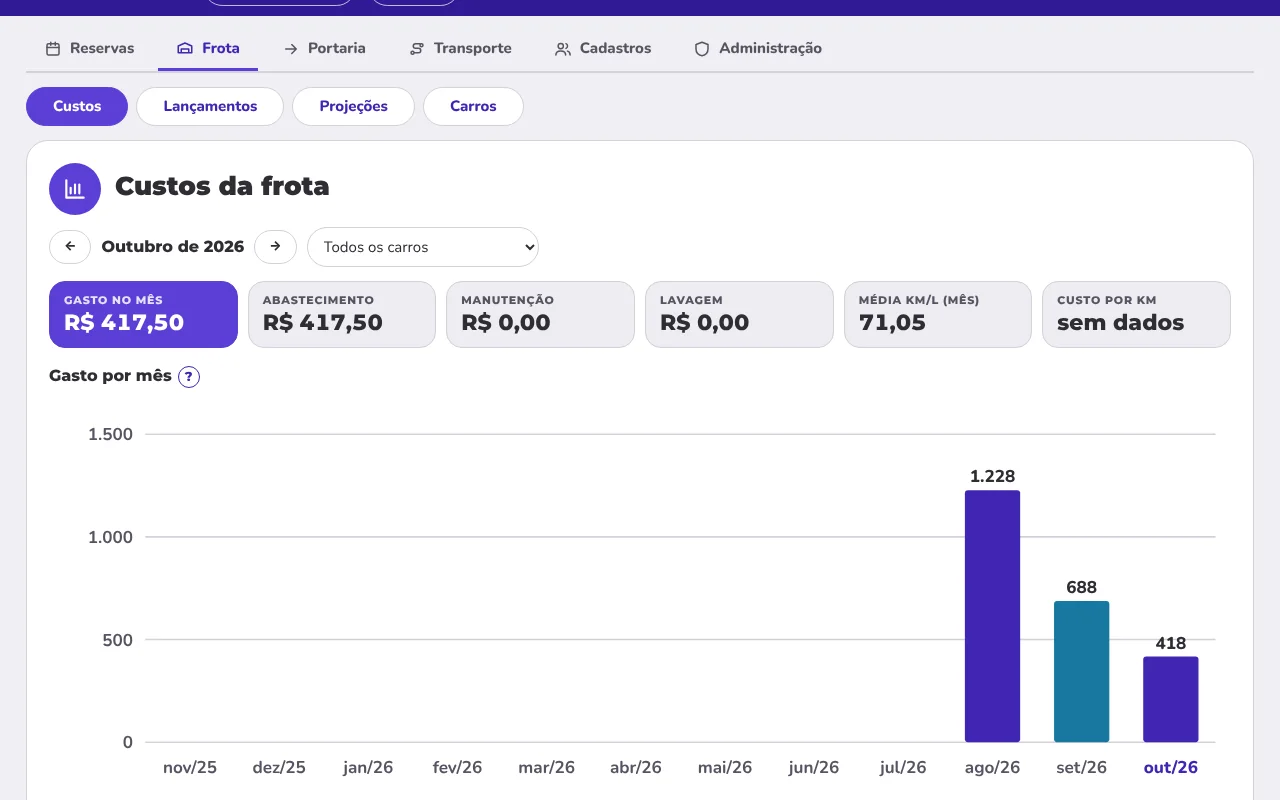
Task: Go to previous month with left arrow
Action: (x=70, y=247)
